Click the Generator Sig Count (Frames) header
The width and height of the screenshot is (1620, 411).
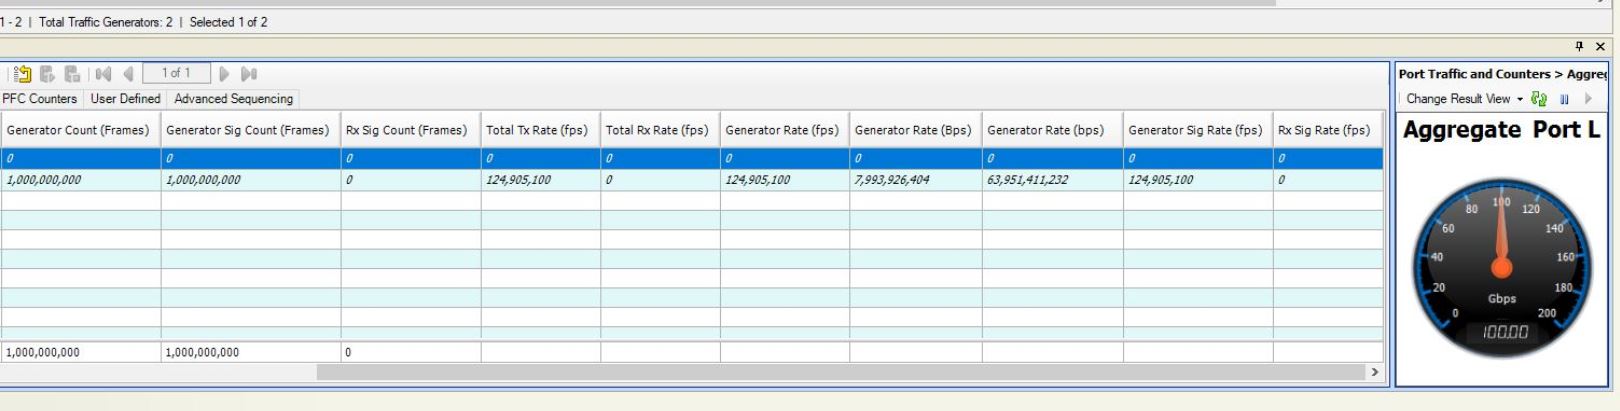click(x=250, y=130)
